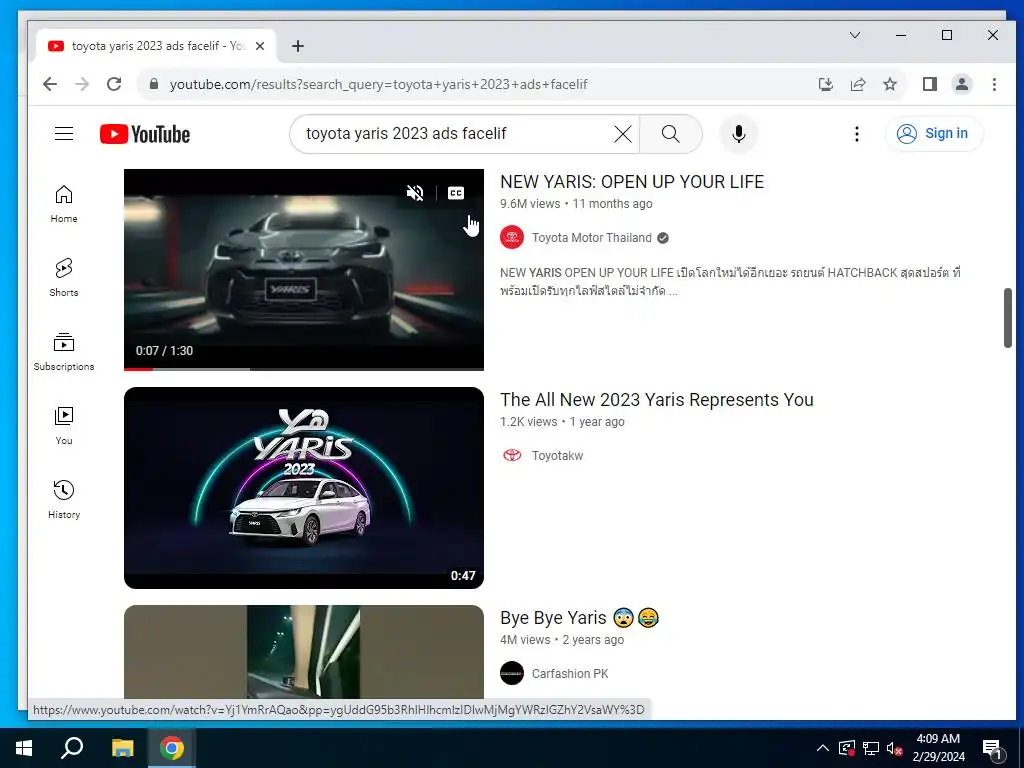This screenshot has width=1024, height=768.
Task: Click the 2023 Yaris thumbnail
Action: [x=304, y=488]
